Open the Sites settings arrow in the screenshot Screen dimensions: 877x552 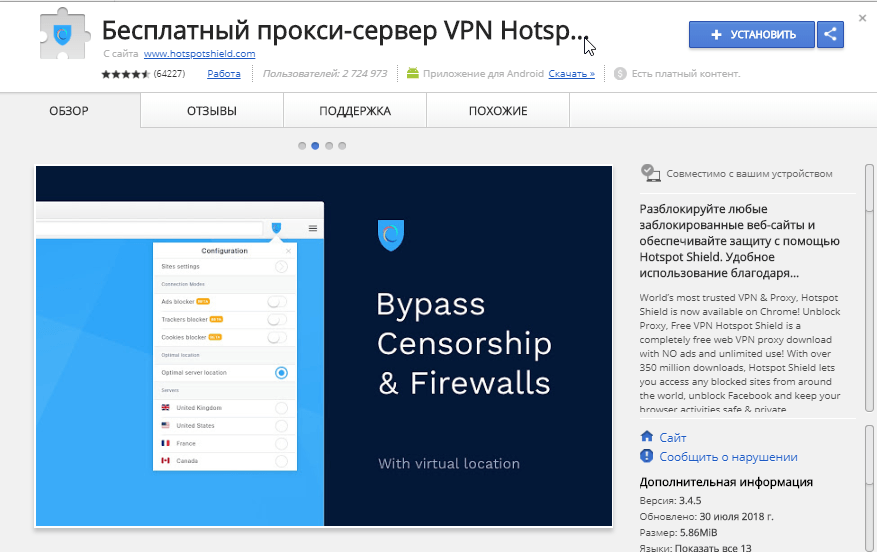tap(281, 267)
